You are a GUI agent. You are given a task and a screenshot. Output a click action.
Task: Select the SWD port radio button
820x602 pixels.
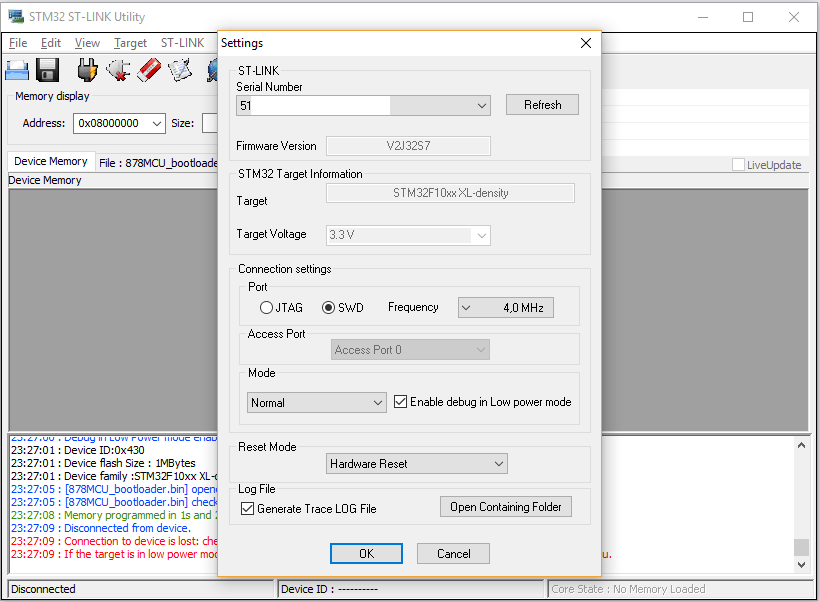point(328,308)
